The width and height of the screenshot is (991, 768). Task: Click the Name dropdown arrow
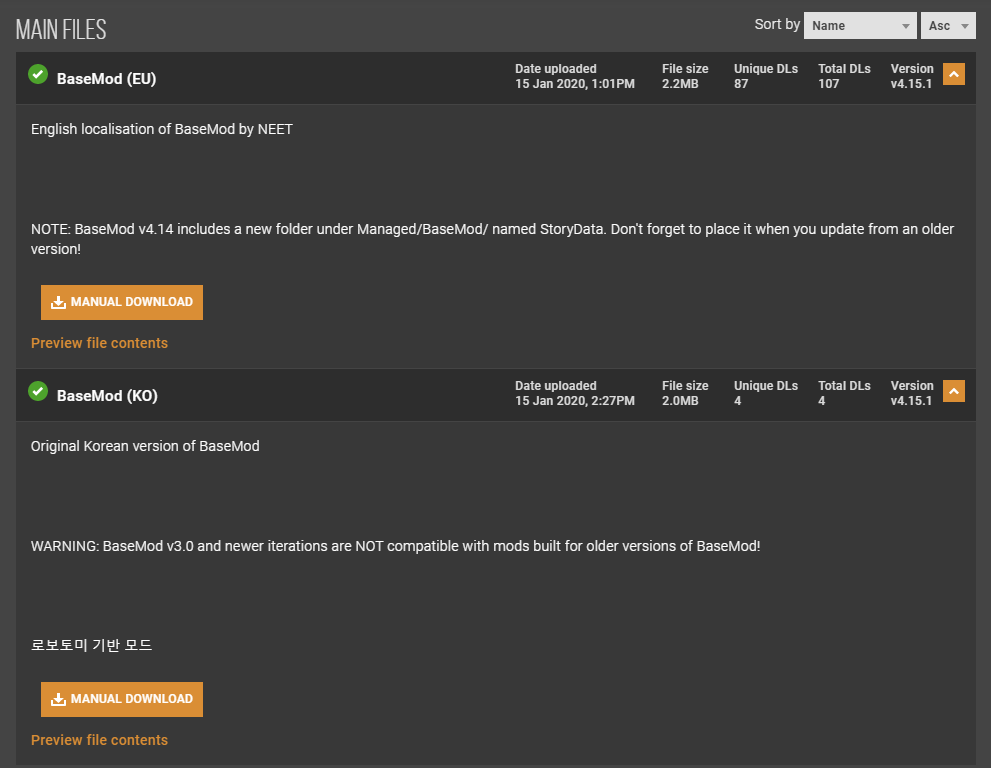905,27
